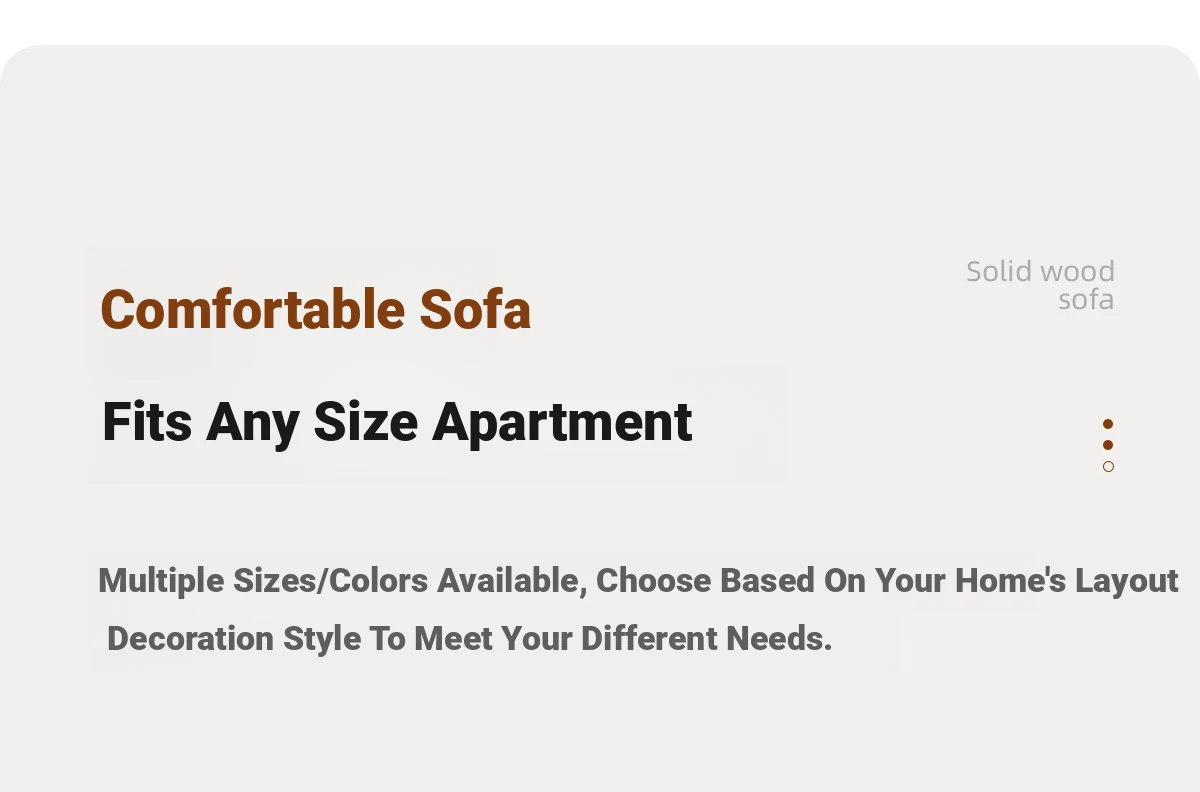1200x792 pixels.
Task: Click "Choose Based On Your Home's Layout" text
Action: [887, 581]
